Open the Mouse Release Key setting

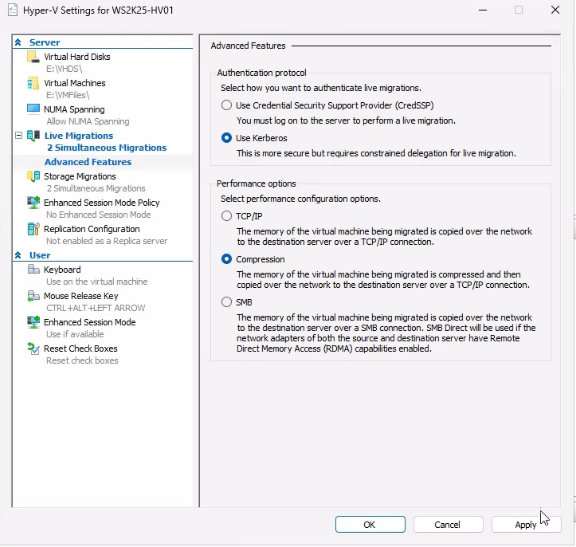[81, 296]
